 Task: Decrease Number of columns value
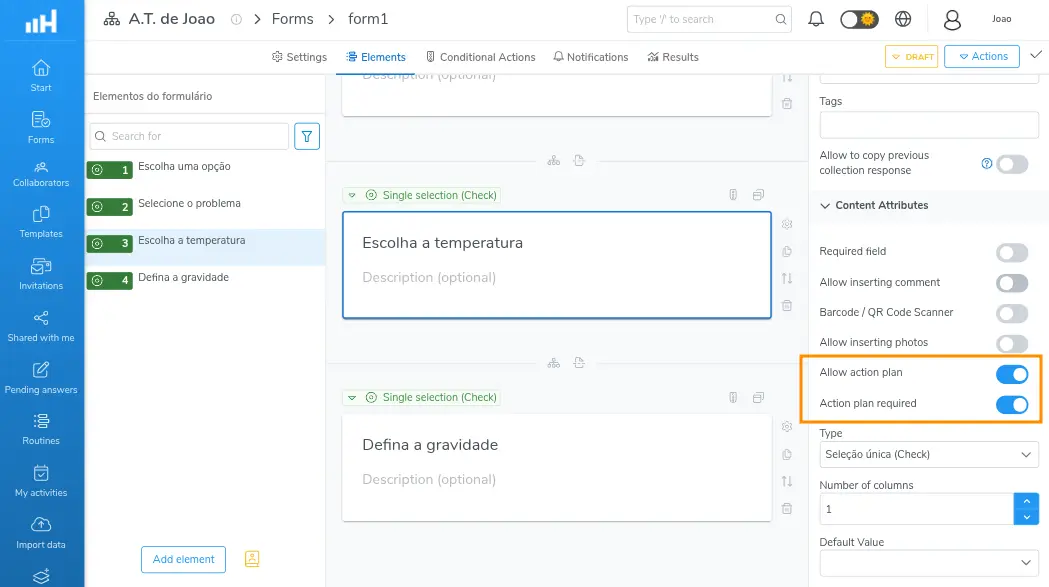click(1026, 517)
